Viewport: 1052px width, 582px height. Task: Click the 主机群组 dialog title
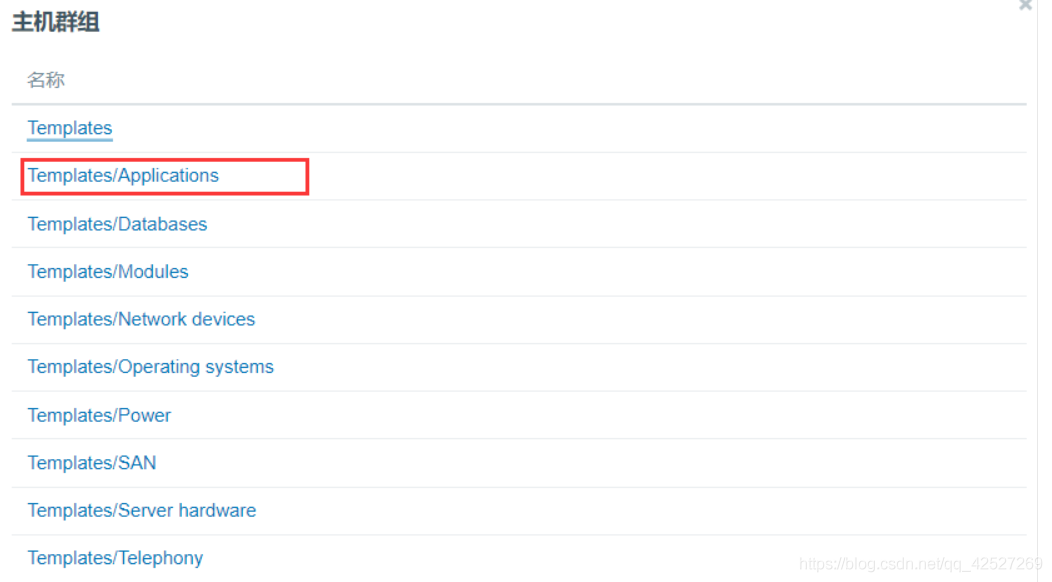coord(56,22)
